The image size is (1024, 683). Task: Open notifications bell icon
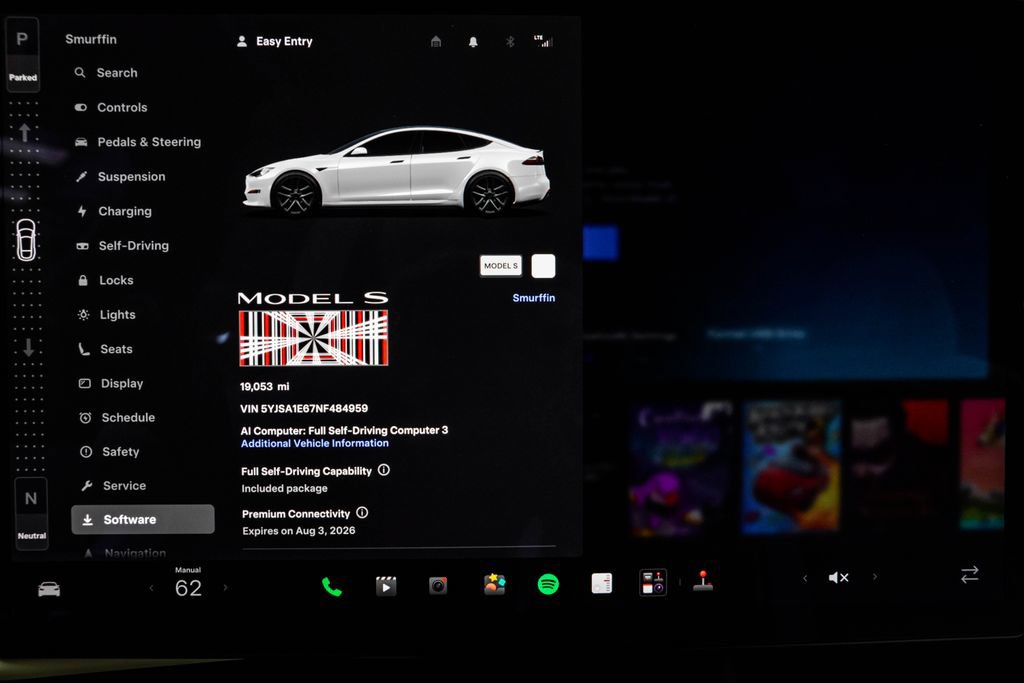click(x=473, y=42)
